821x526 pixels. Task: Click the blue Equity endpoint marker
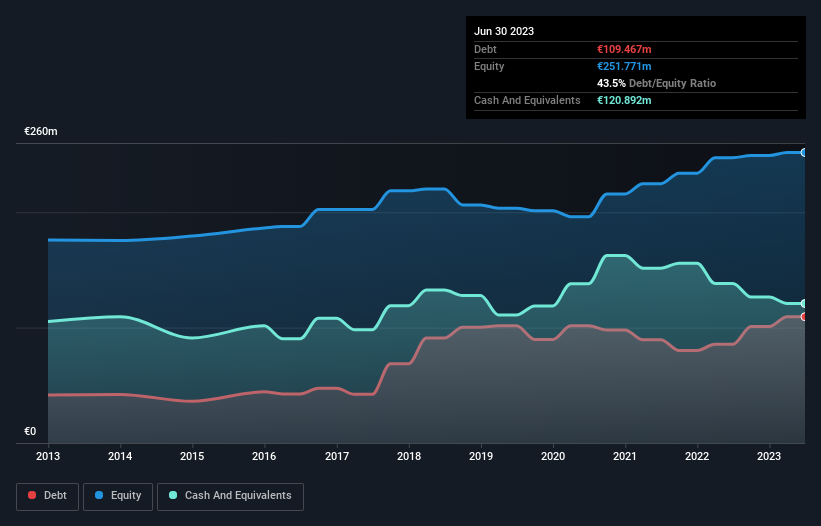coord(804,153)
